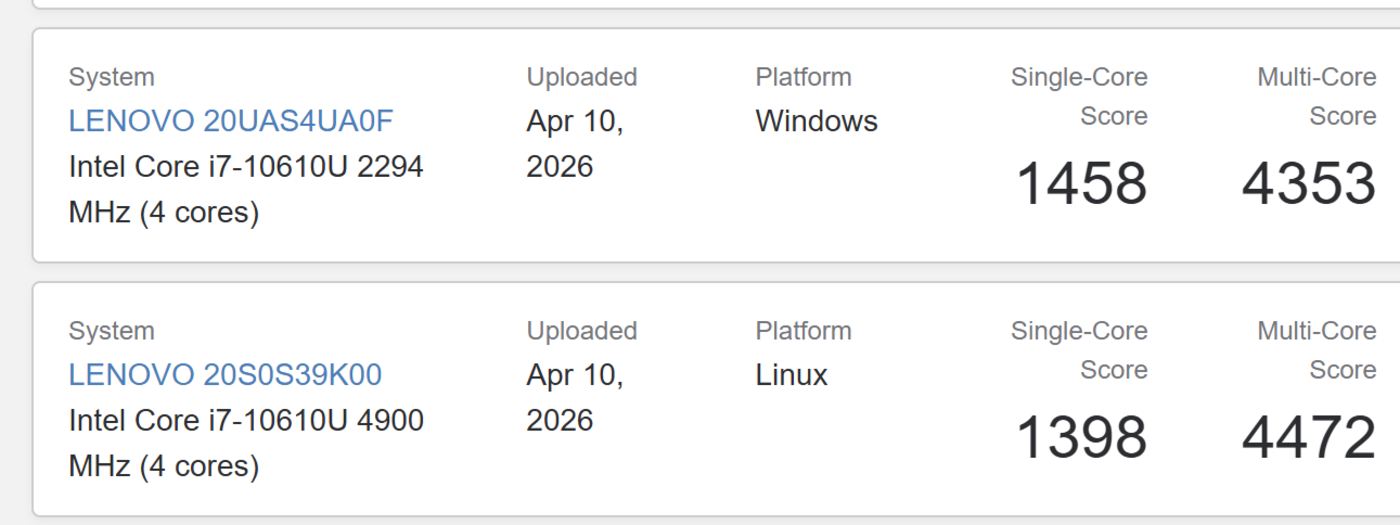Click the System label above LENOVO 20UAS4UA0F
The width and height of the screenshot is (1400, 525).
[111, 77]
